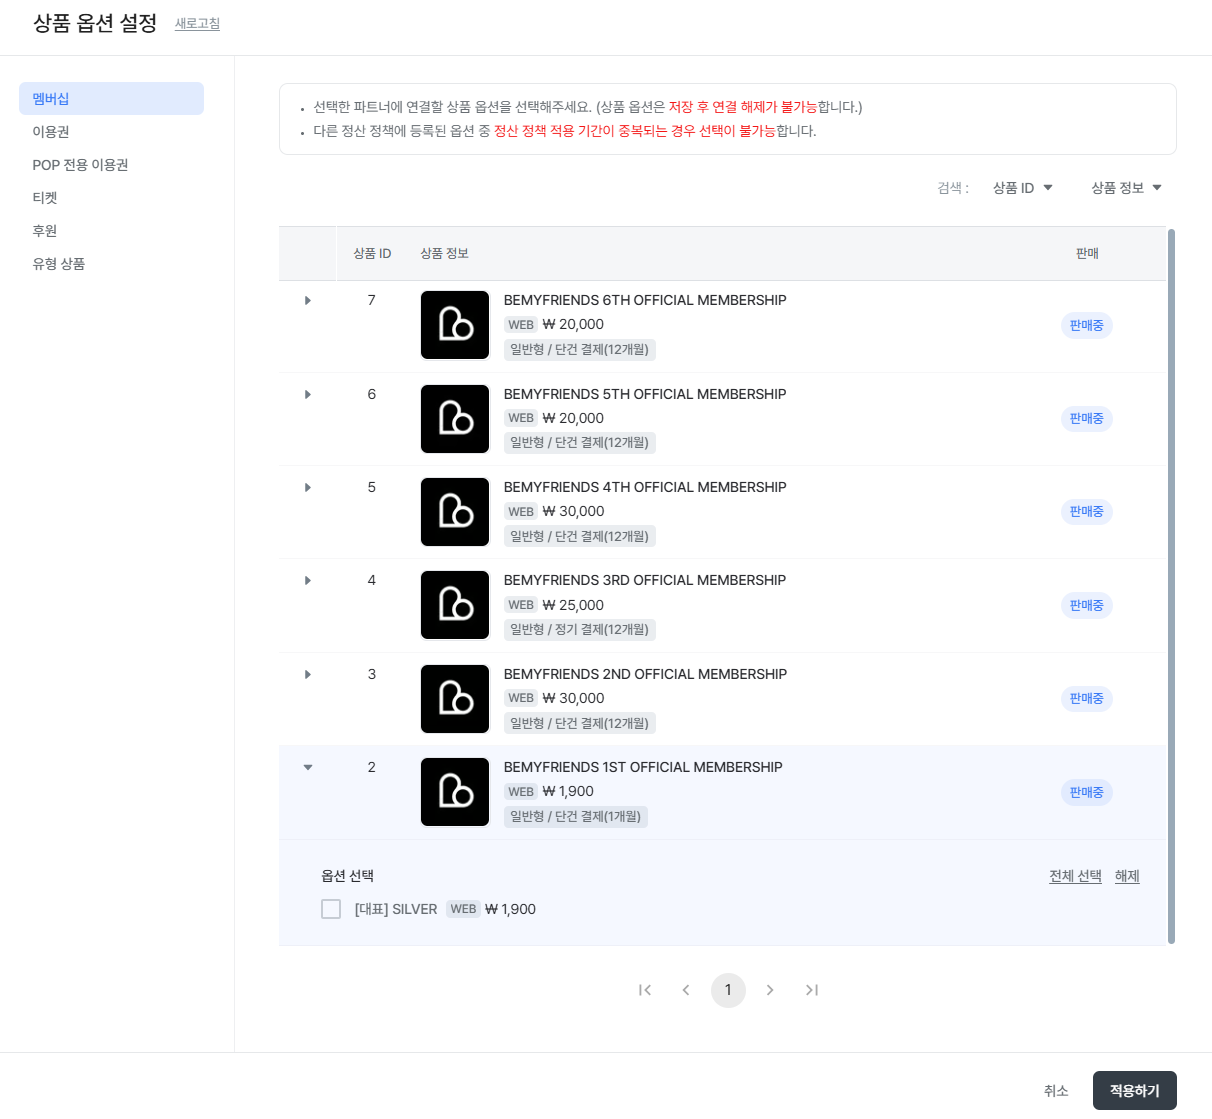Go to first page using pagination icon

645,990
